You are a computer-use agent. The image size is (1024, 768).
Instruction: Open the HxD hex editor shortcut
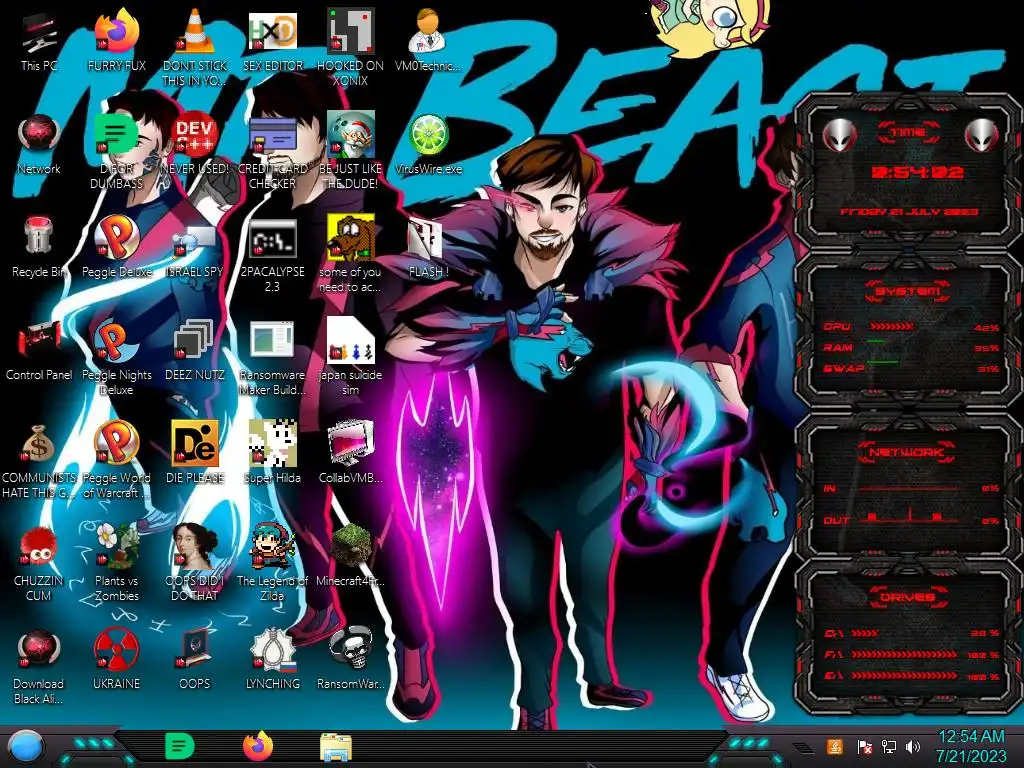(272, 33)
